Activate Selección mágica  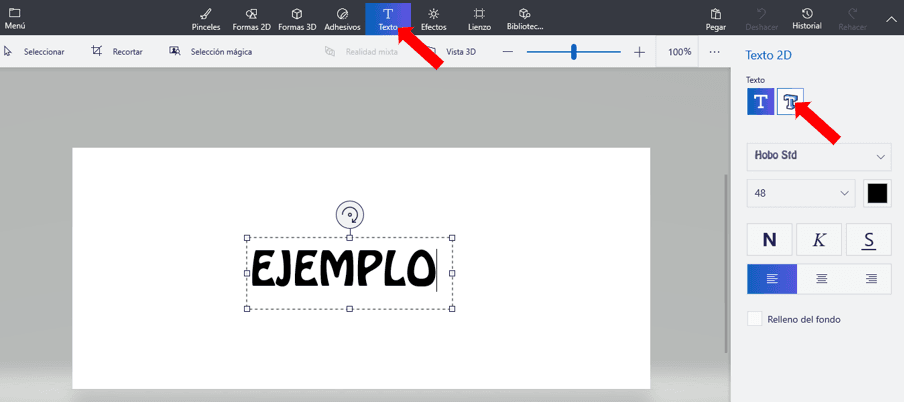[210, 52]
